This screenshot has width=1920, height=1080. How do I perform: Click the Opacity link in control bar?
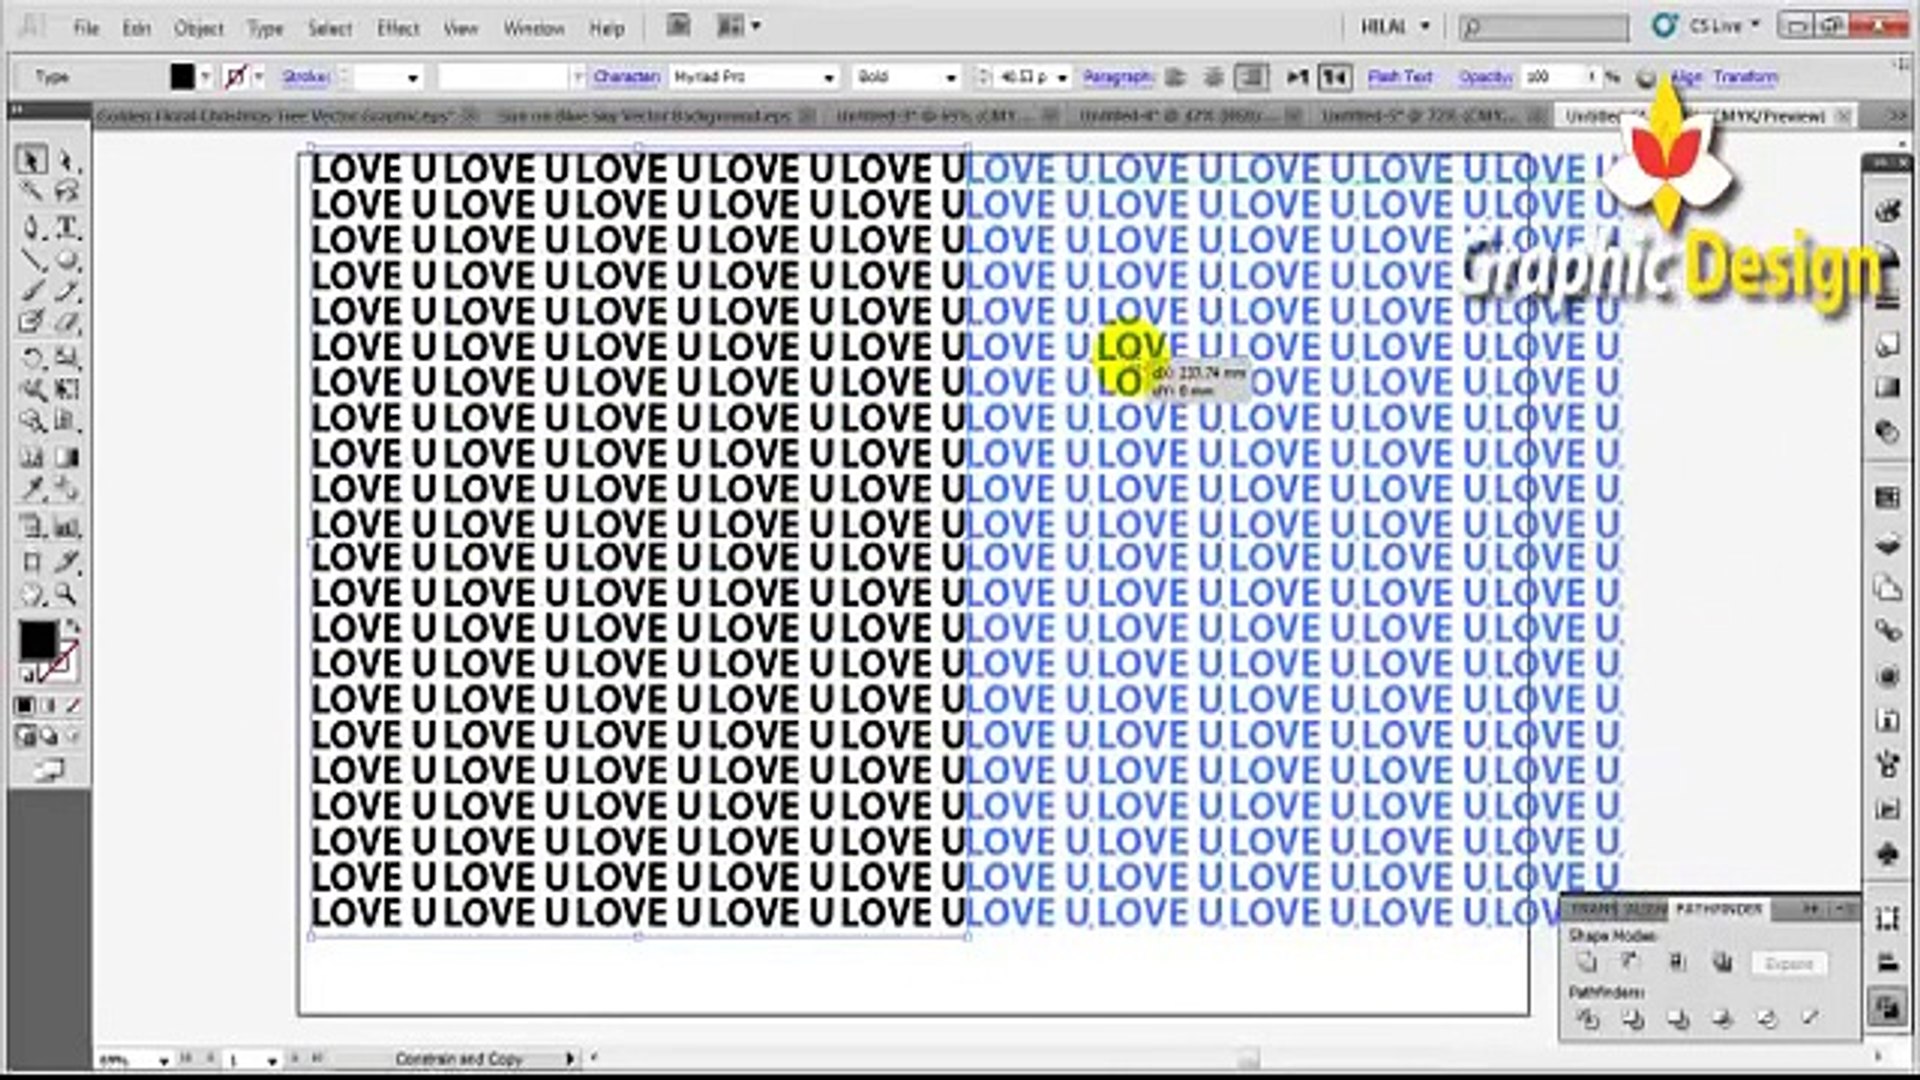1485,76
